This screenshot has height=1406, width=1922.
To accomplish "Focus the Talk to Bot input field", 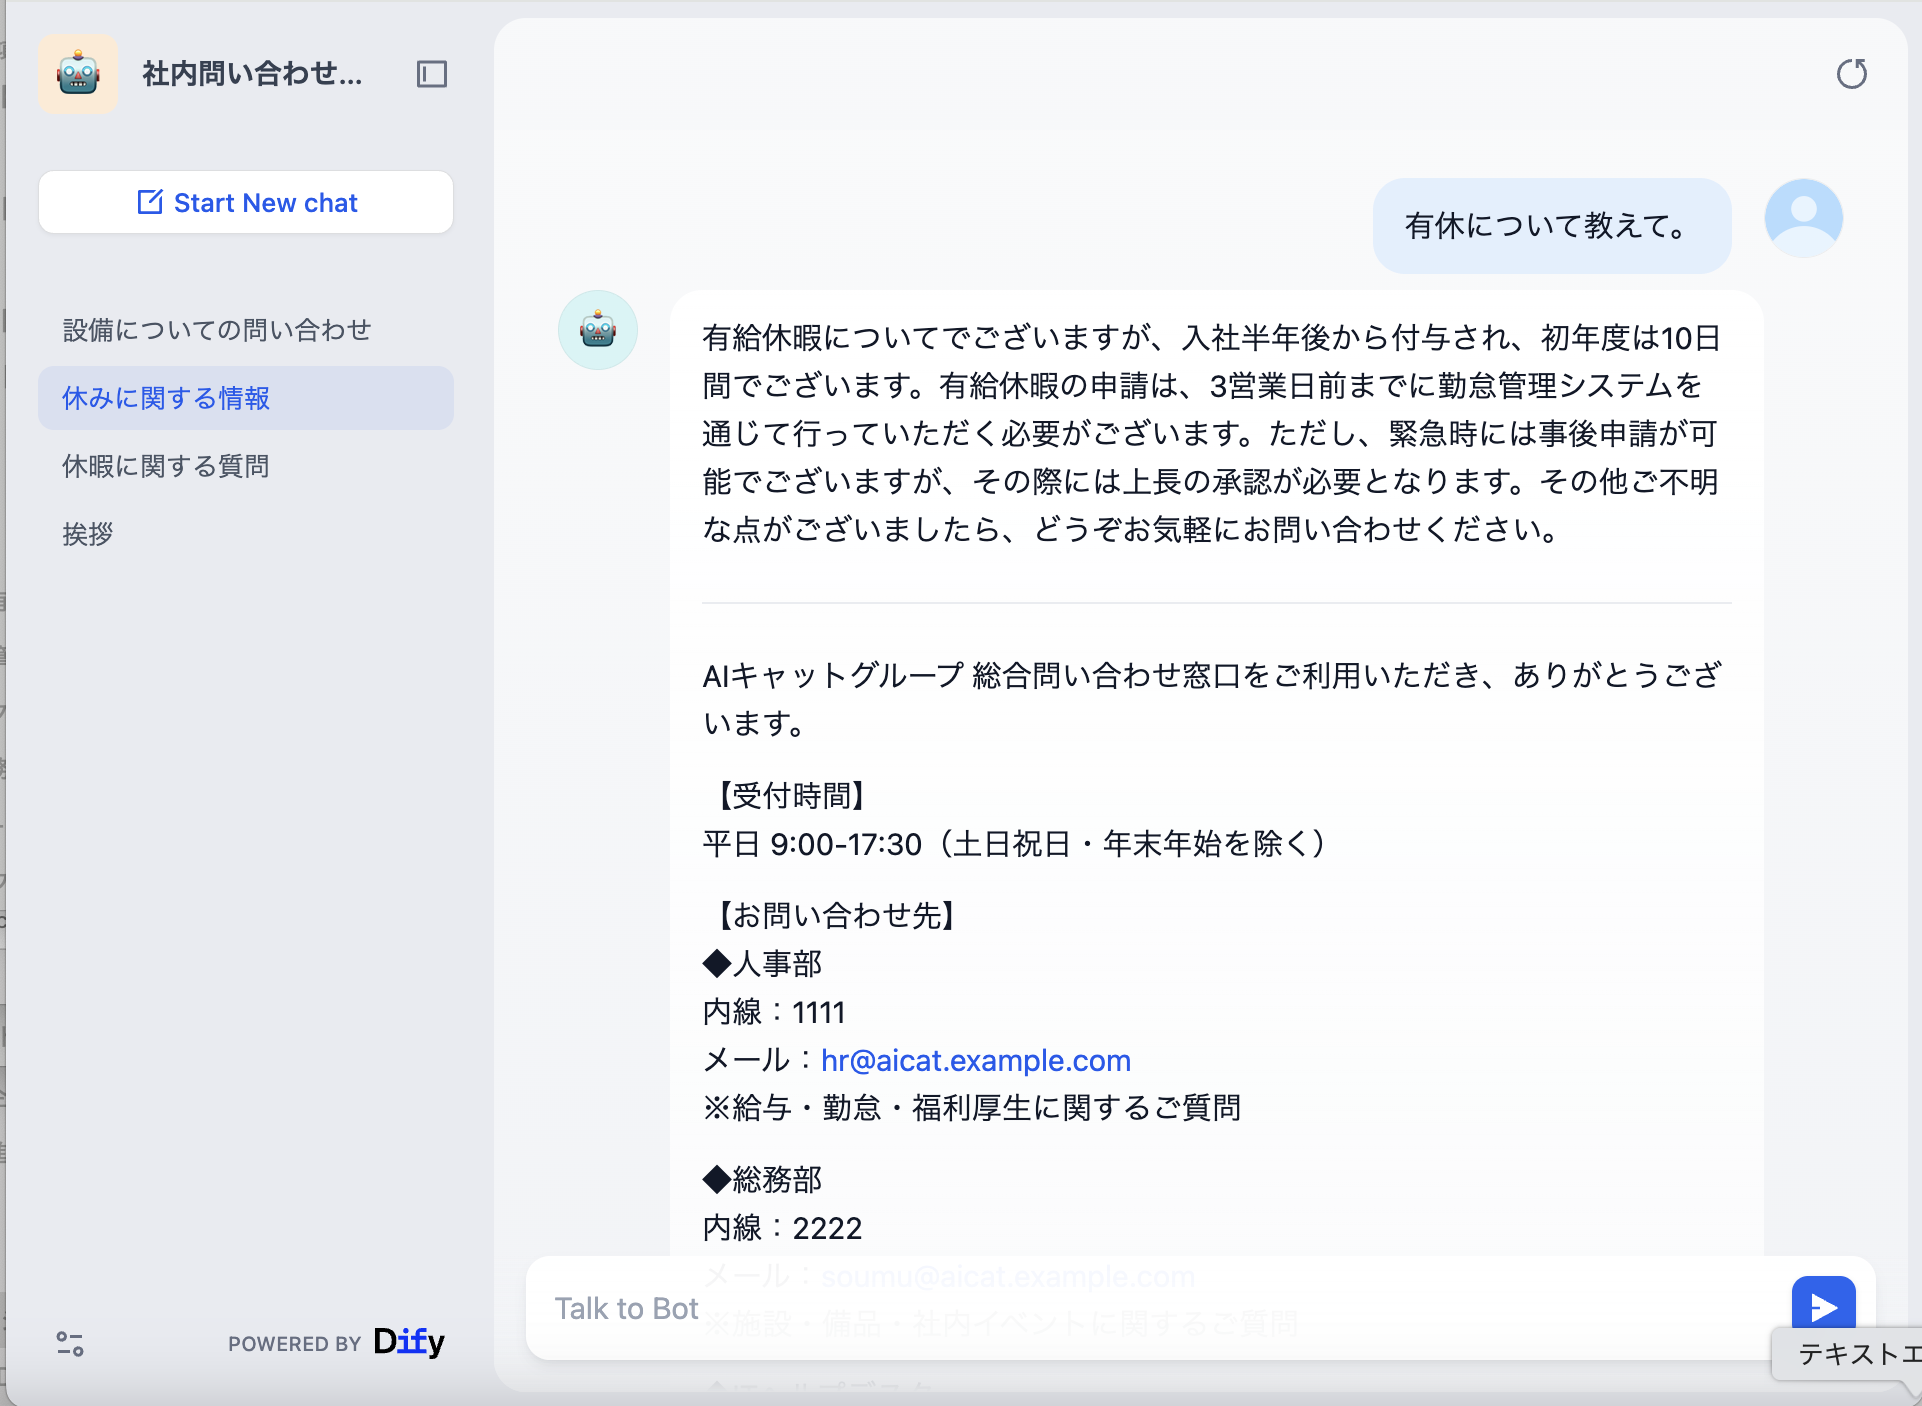I will (1150, 1308).
